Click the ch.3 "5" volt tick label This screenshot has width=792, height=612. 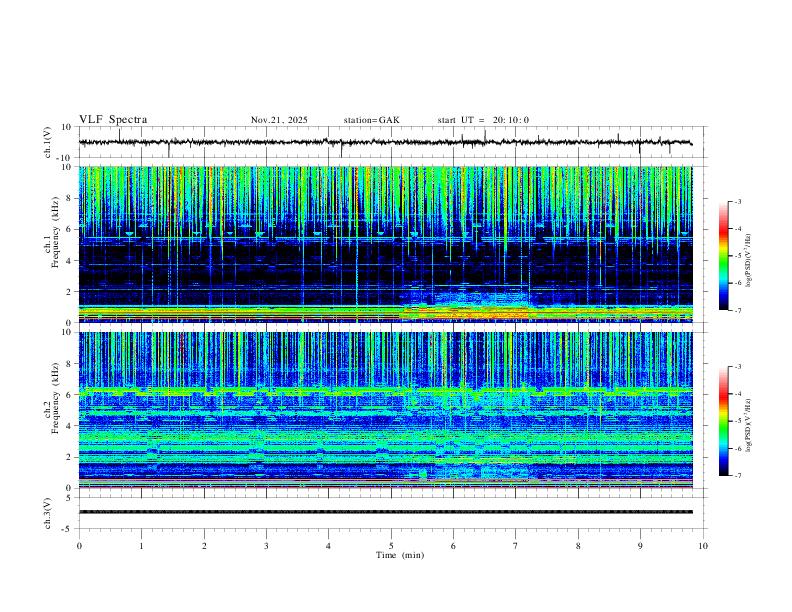[70, 498]
